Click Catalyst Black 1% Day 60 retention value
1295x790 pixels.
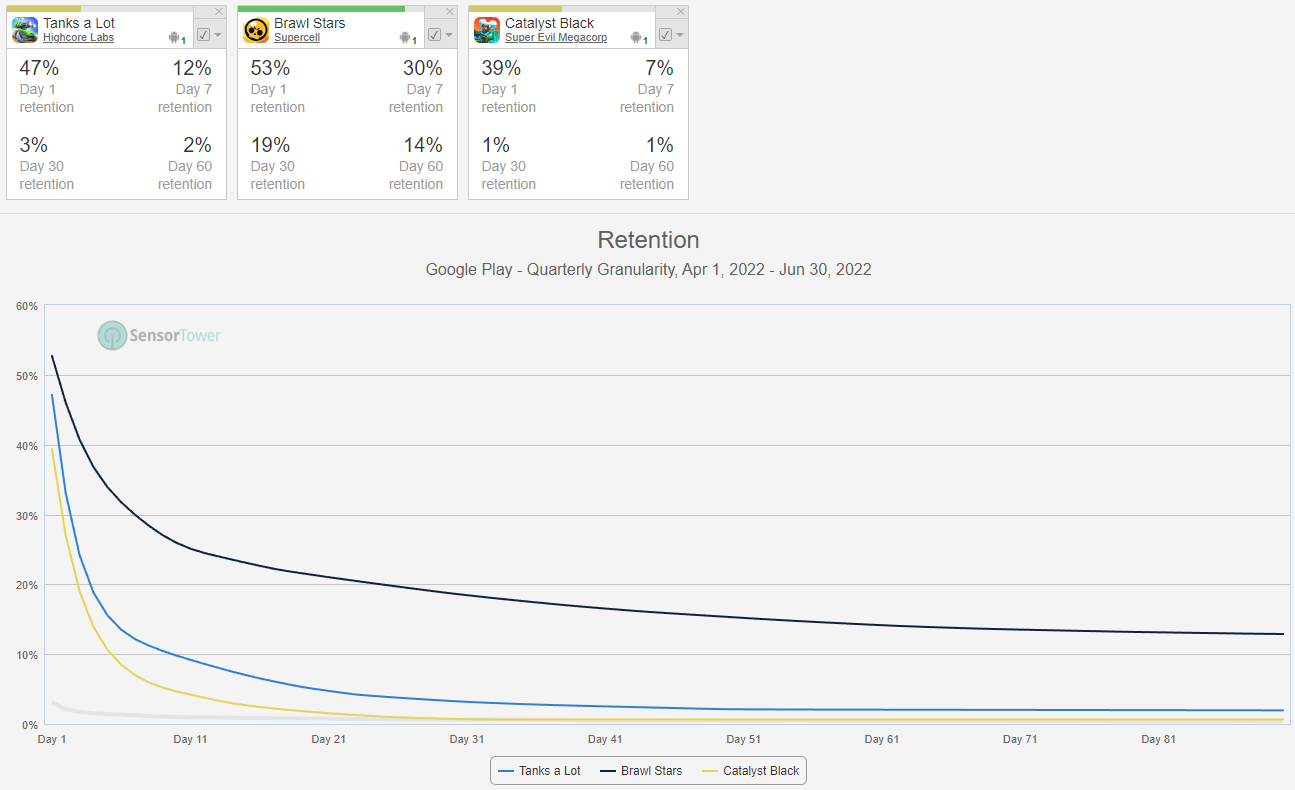(659, 145)
